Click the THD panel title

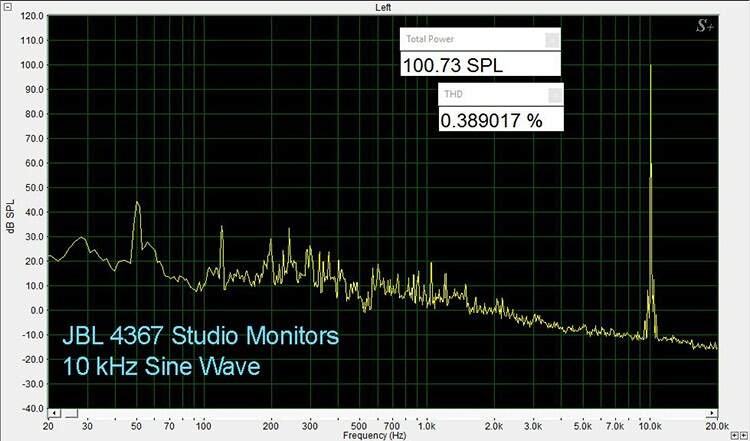(453, 94)
